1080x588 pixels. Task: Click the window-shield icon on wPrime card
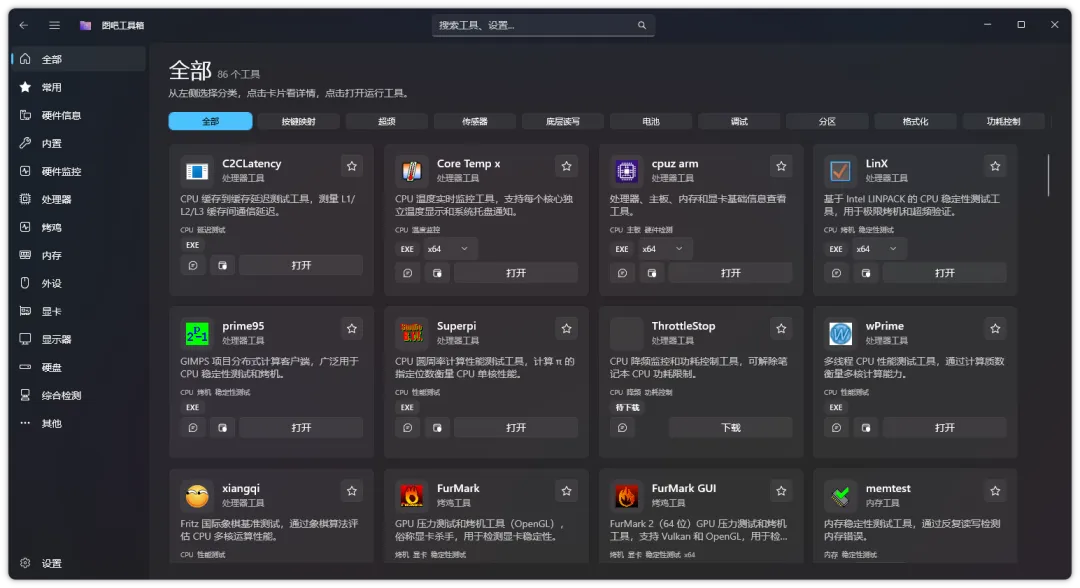(866, 428)
